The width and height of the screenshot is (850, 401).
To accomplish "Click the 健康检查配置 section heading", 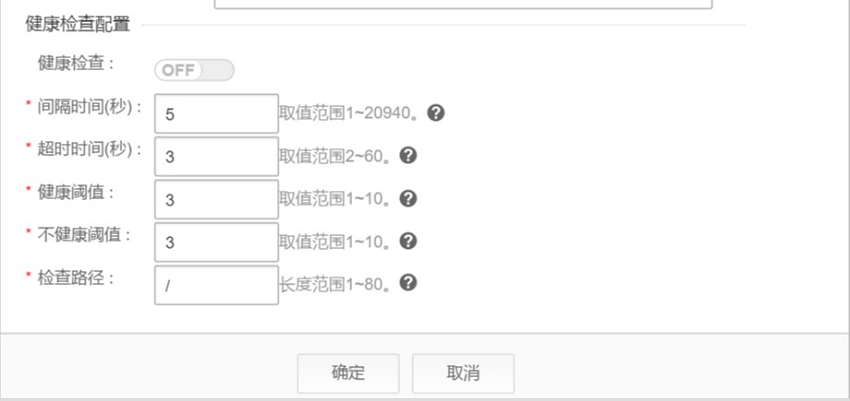I will click(x=78, y=24).
